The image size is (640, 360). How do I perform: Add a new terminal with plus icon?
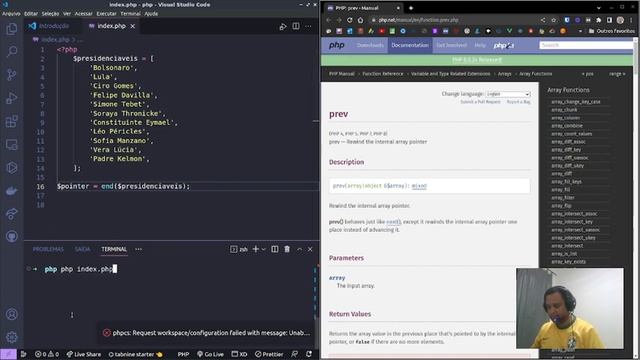point(256,249)
